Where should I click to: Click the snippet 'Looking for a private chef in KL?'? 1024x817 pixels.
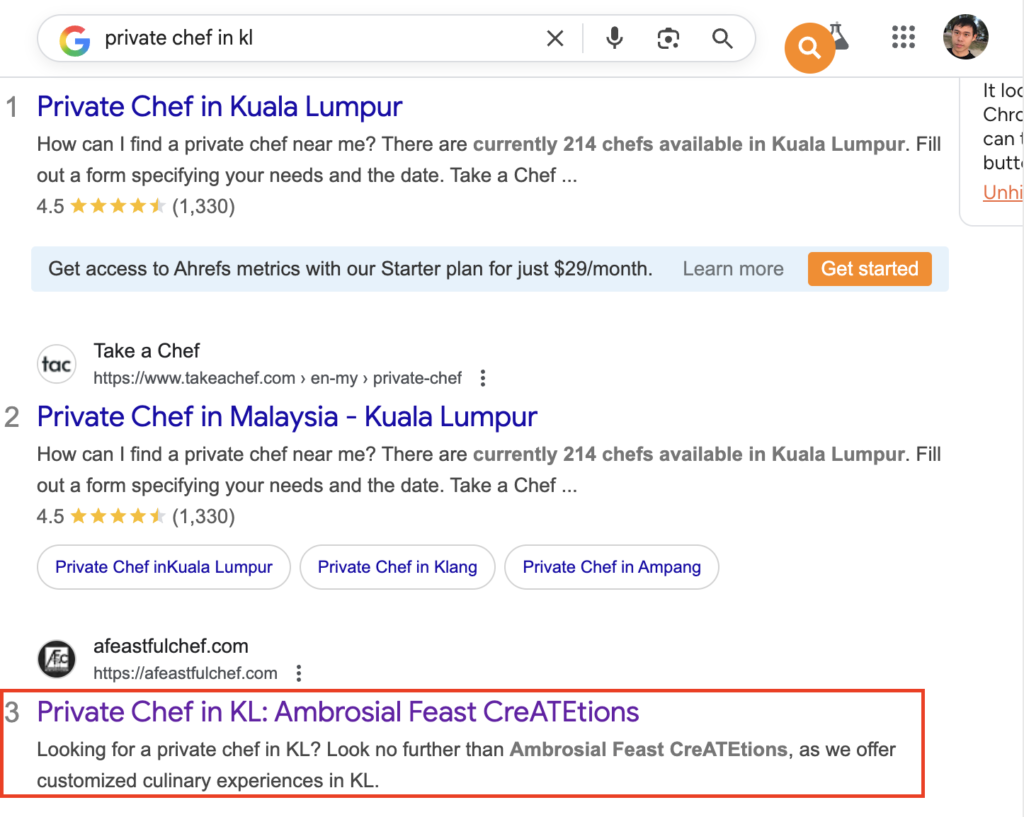click(x=178, y=750)
